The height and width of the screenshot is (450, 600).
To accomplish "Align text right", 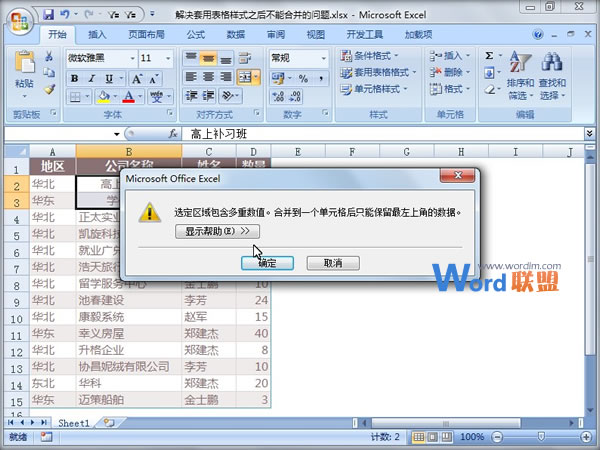I will [x=226, y=77].
